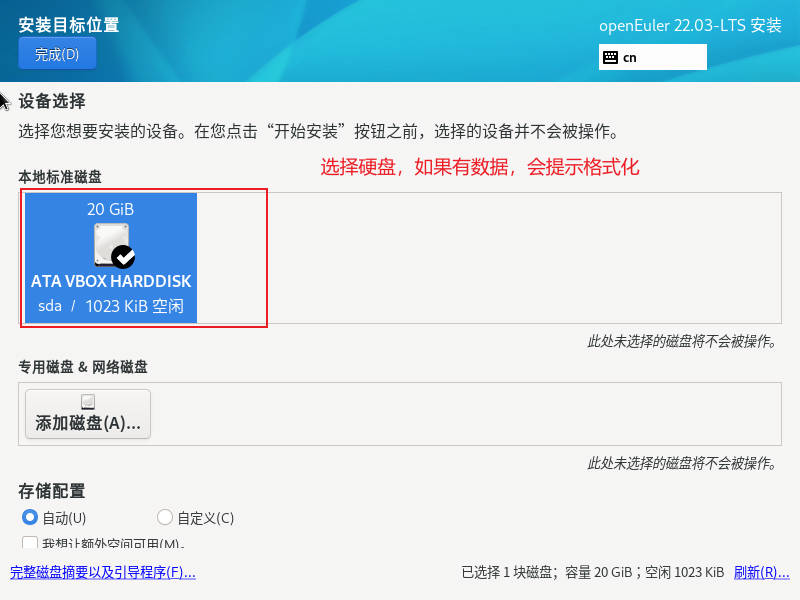Click the 完成(D) button
Screen dimensions: 800x600
(x=57, y=54)
